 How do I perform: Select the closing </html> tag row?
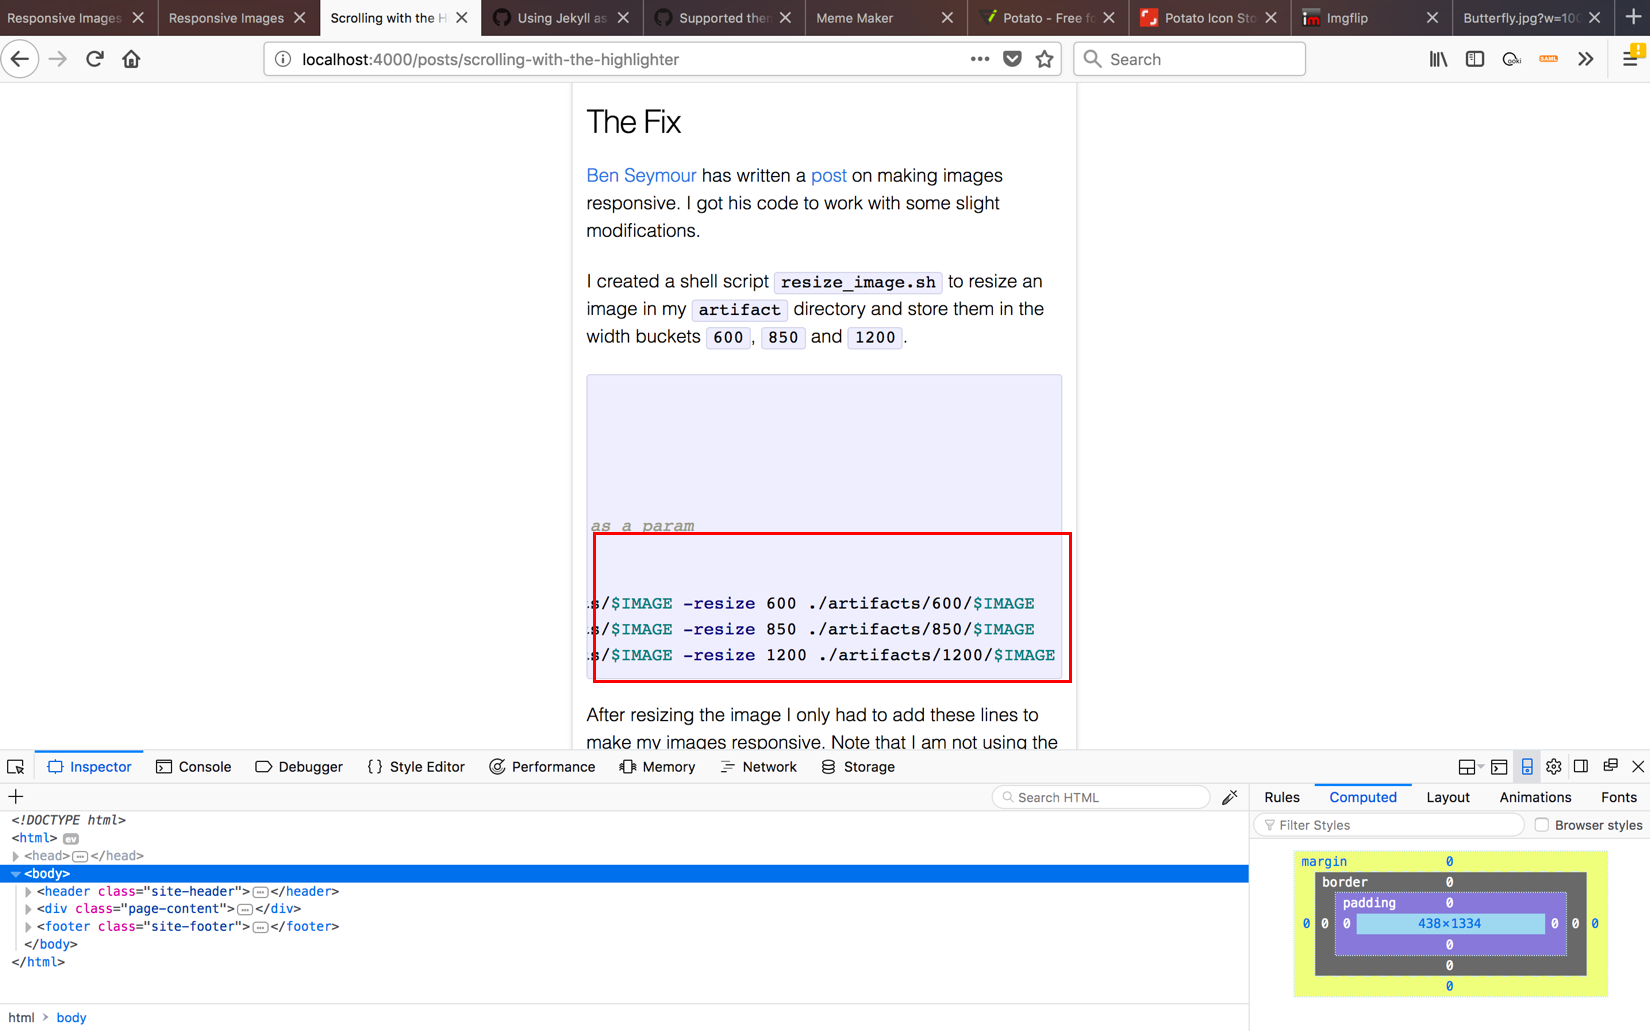38,962
